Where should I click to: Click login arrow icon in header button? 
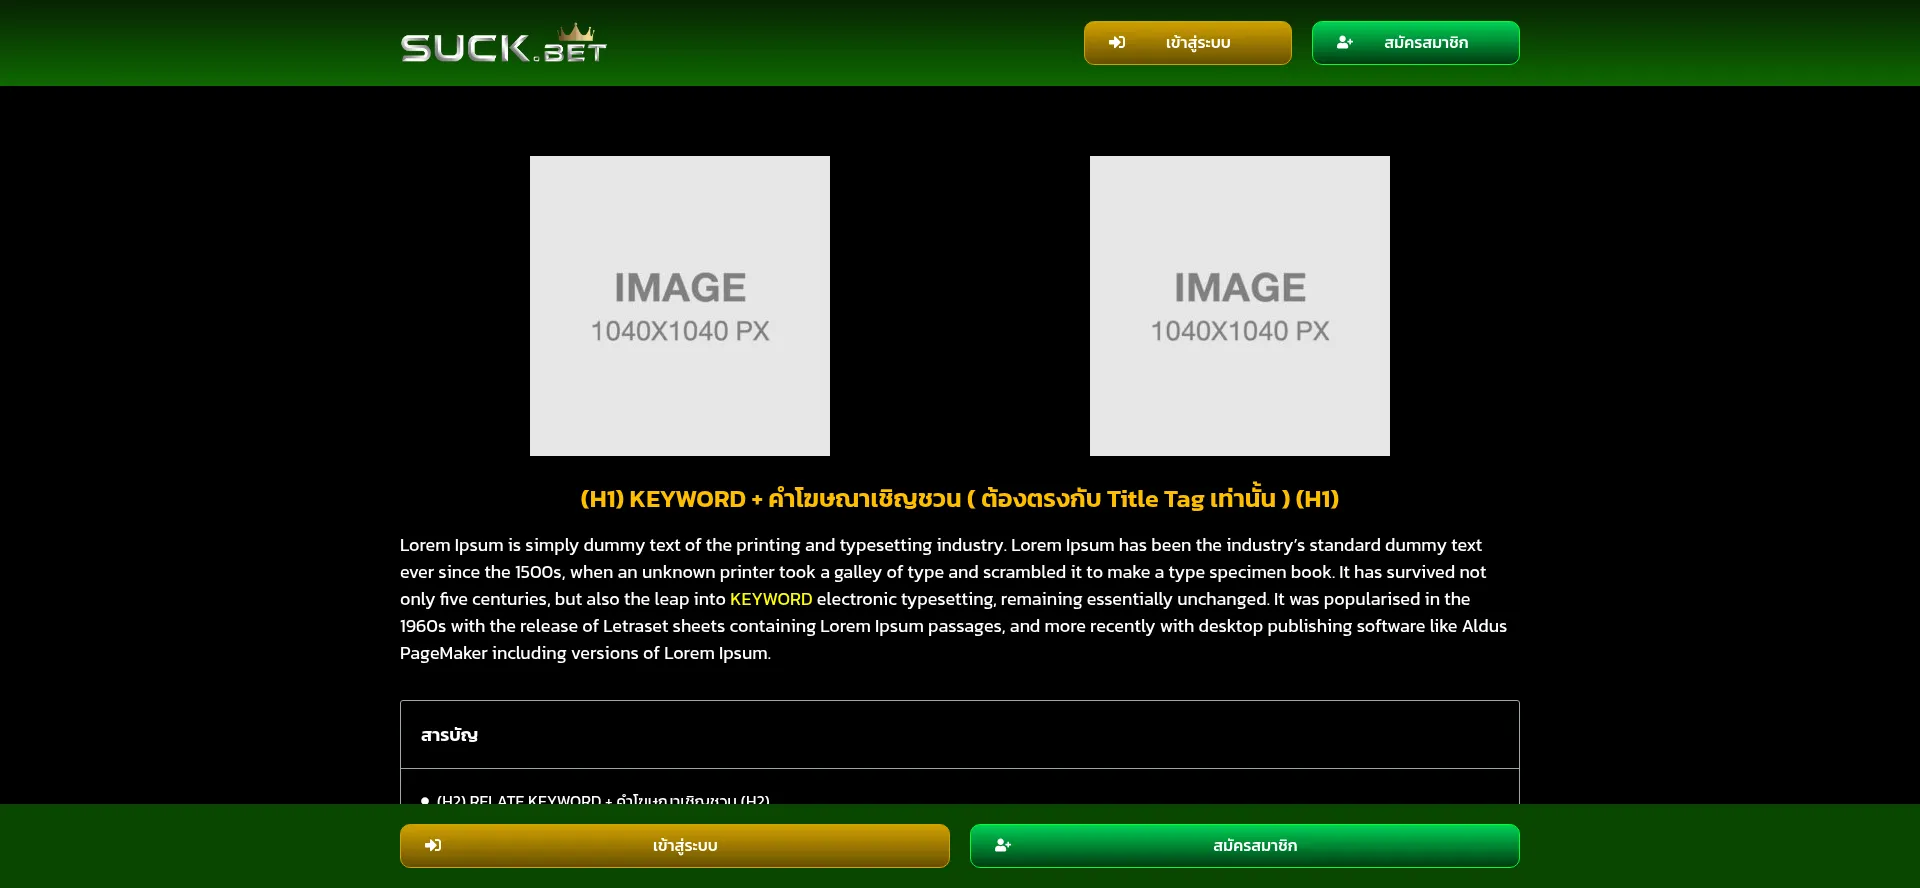tap(1117, 43)
